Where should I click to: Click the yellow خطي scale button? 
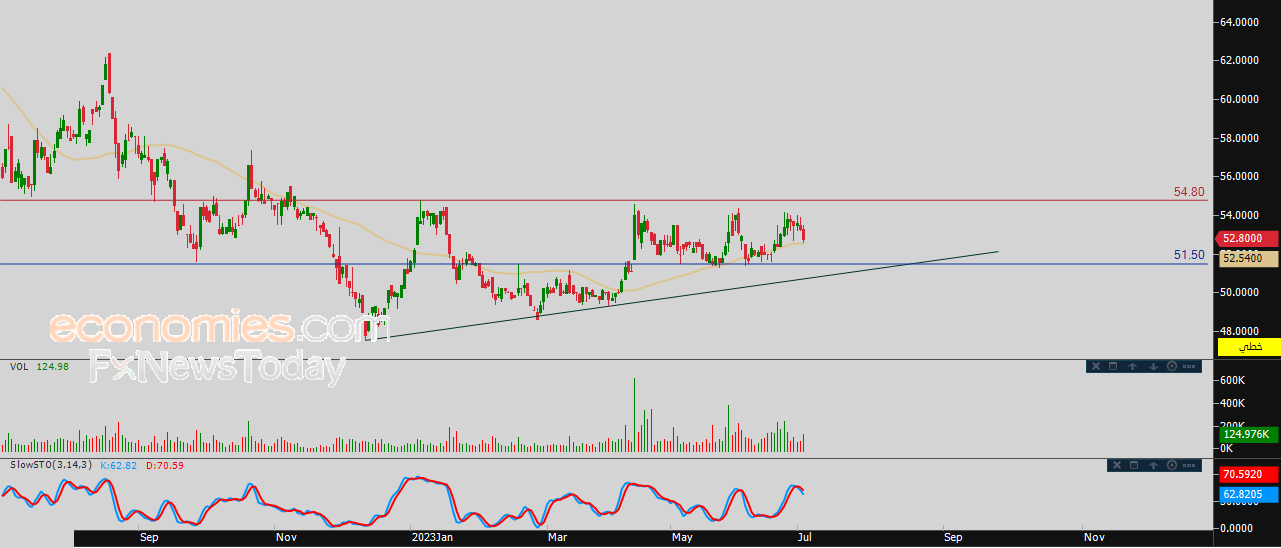(x=1250, y=347)
